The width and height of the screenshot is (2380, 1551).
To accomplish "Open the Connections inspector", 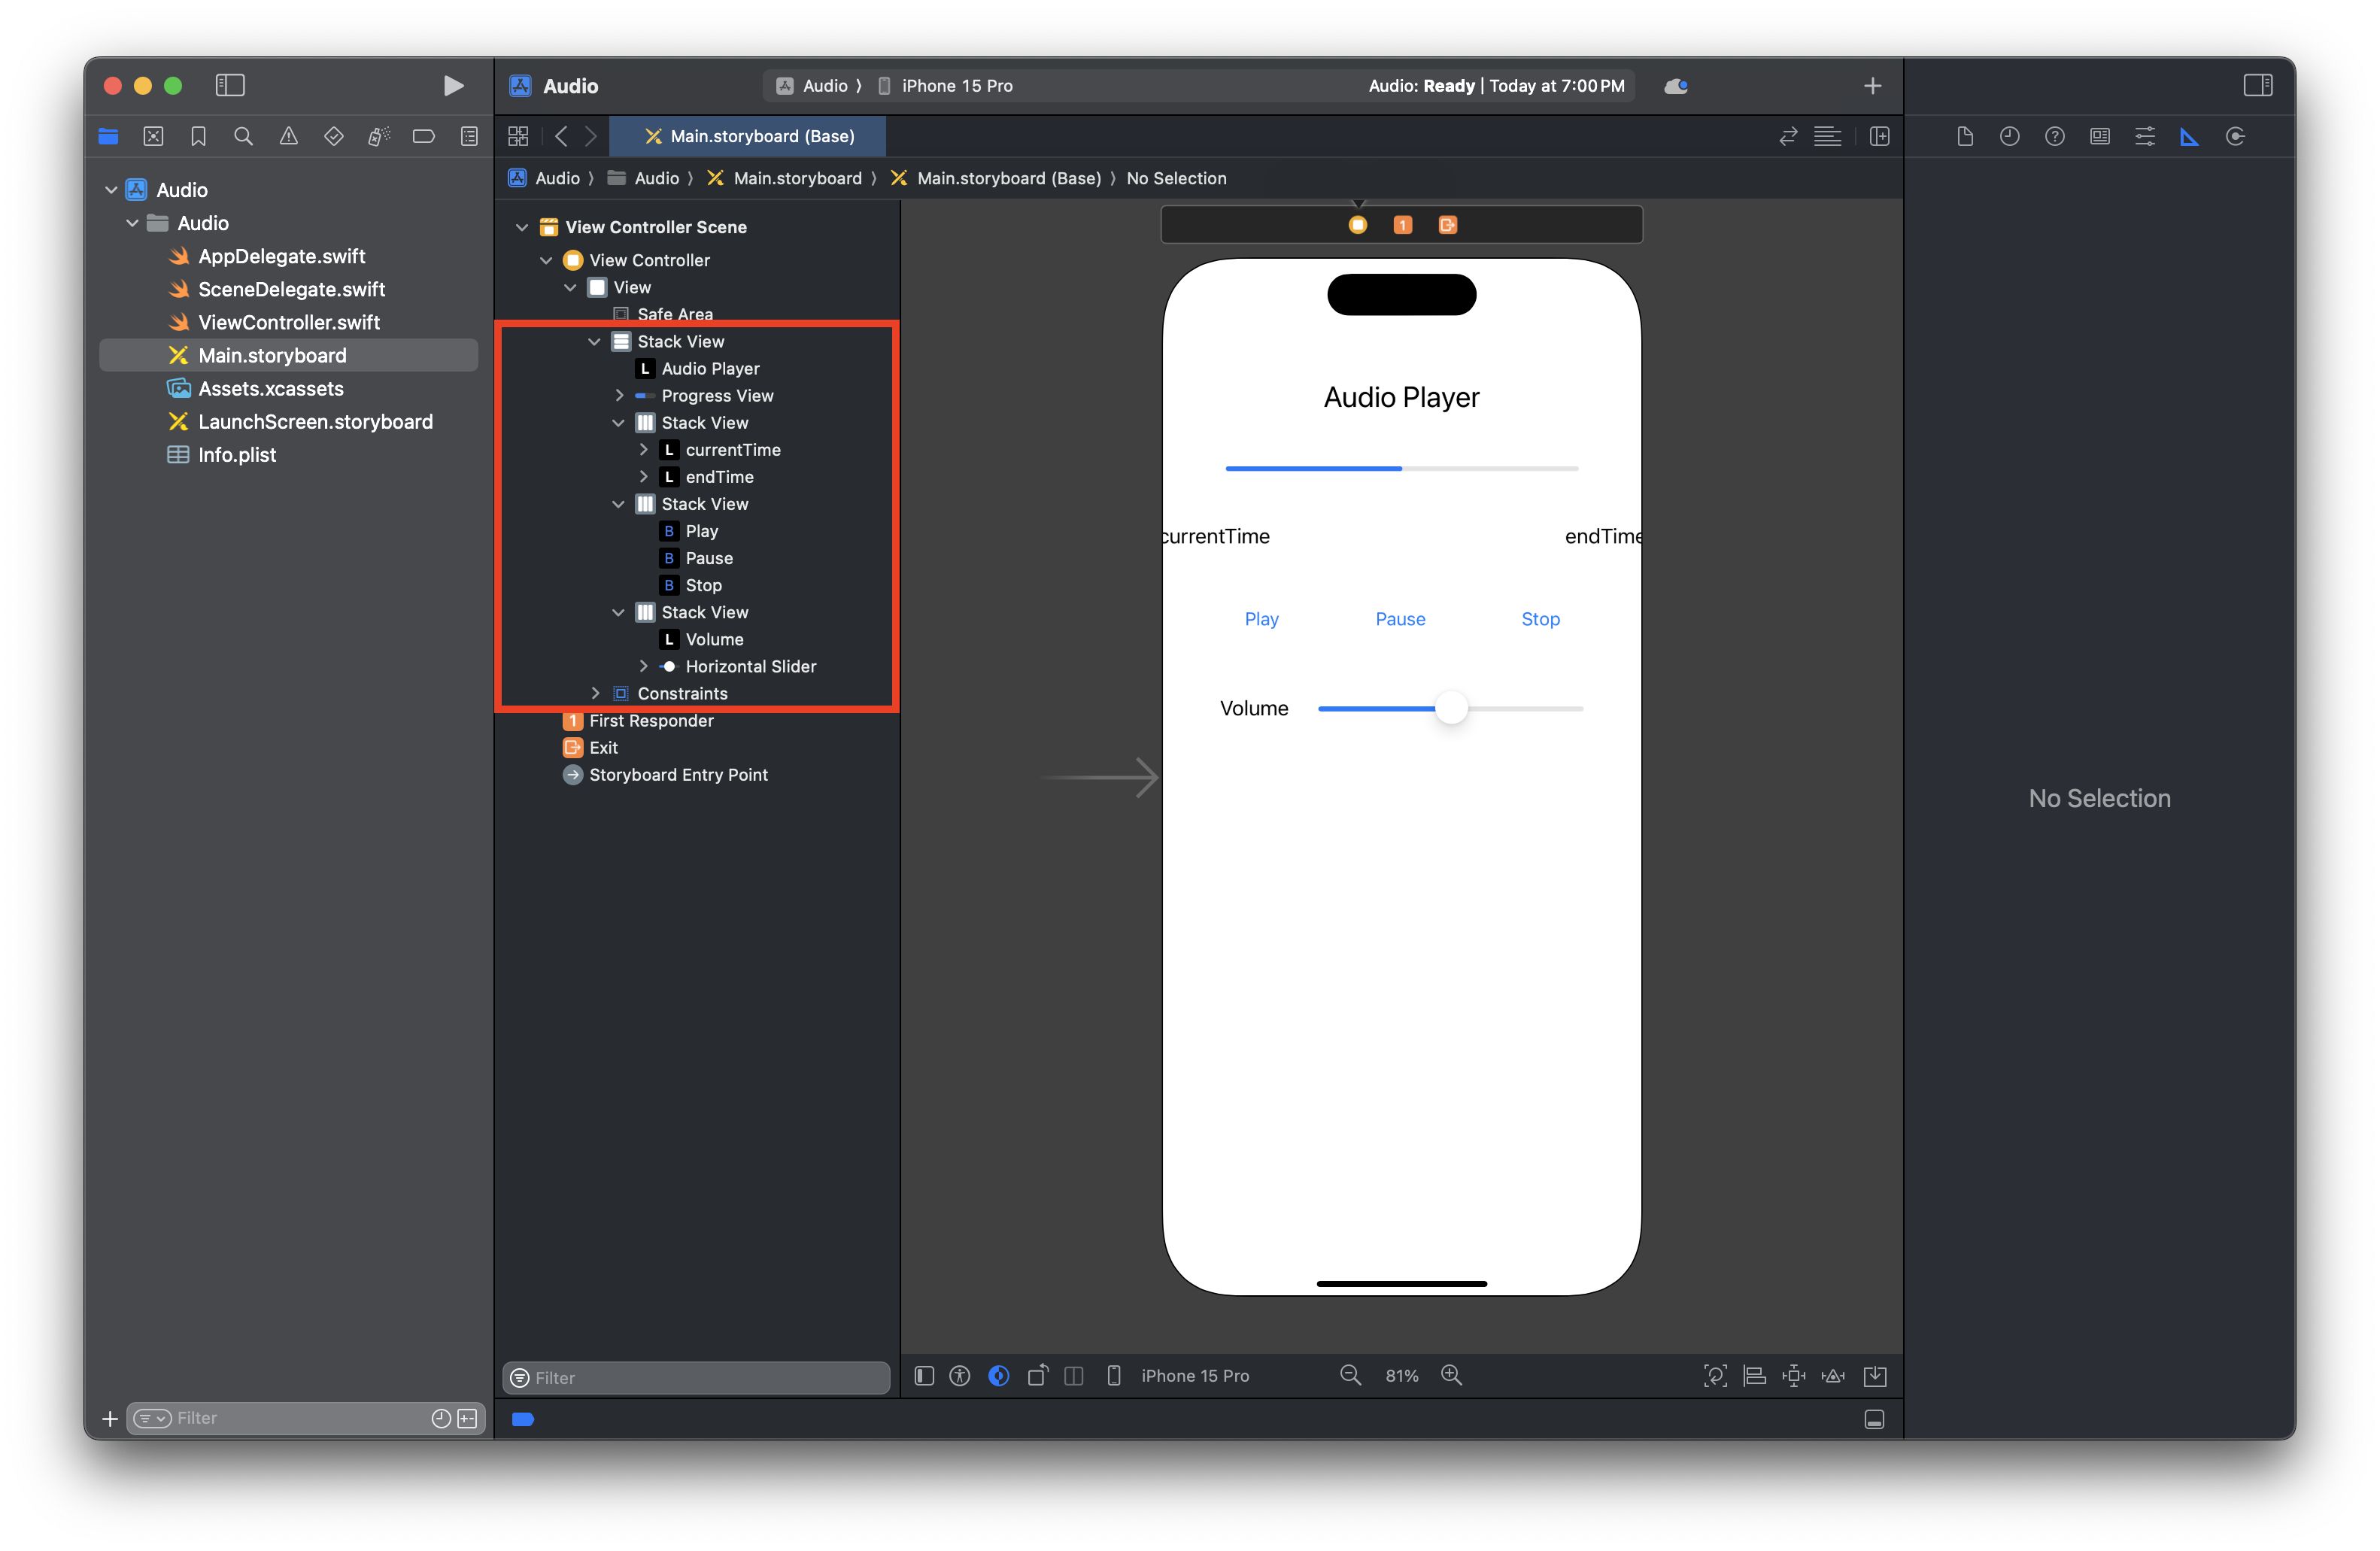I will point(2235,137).
